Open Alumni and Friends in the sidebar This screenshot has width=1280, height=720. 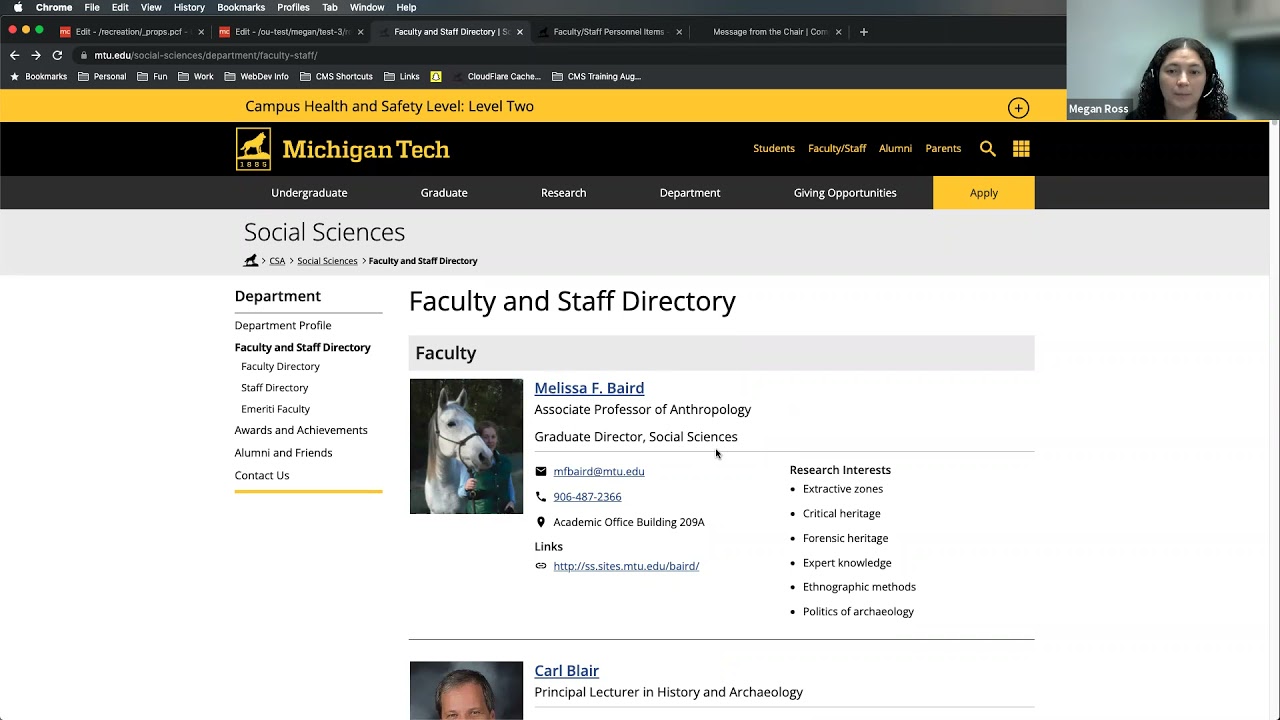(283, 453)
